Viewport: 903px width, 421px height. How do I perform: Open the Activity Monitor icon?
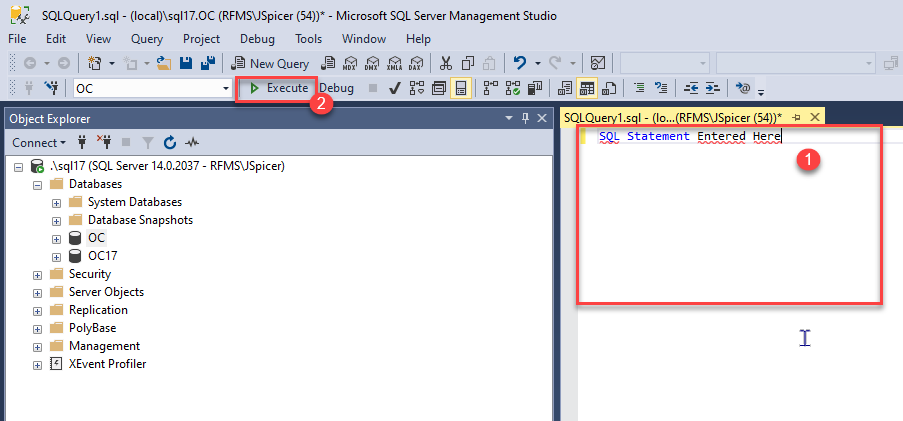598,63
